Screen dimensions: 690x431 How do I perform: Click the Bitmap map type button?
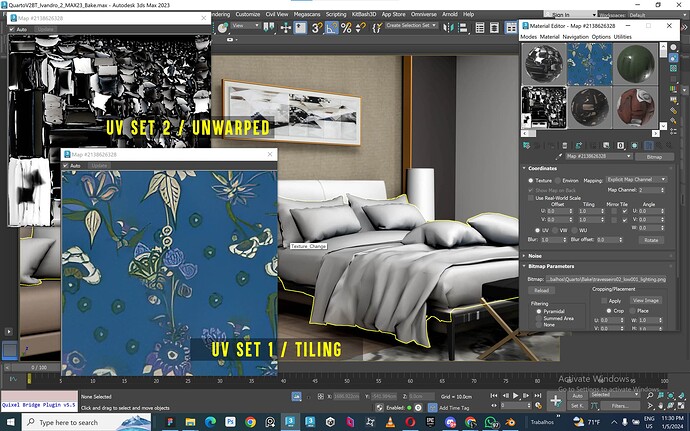[654, 157]
